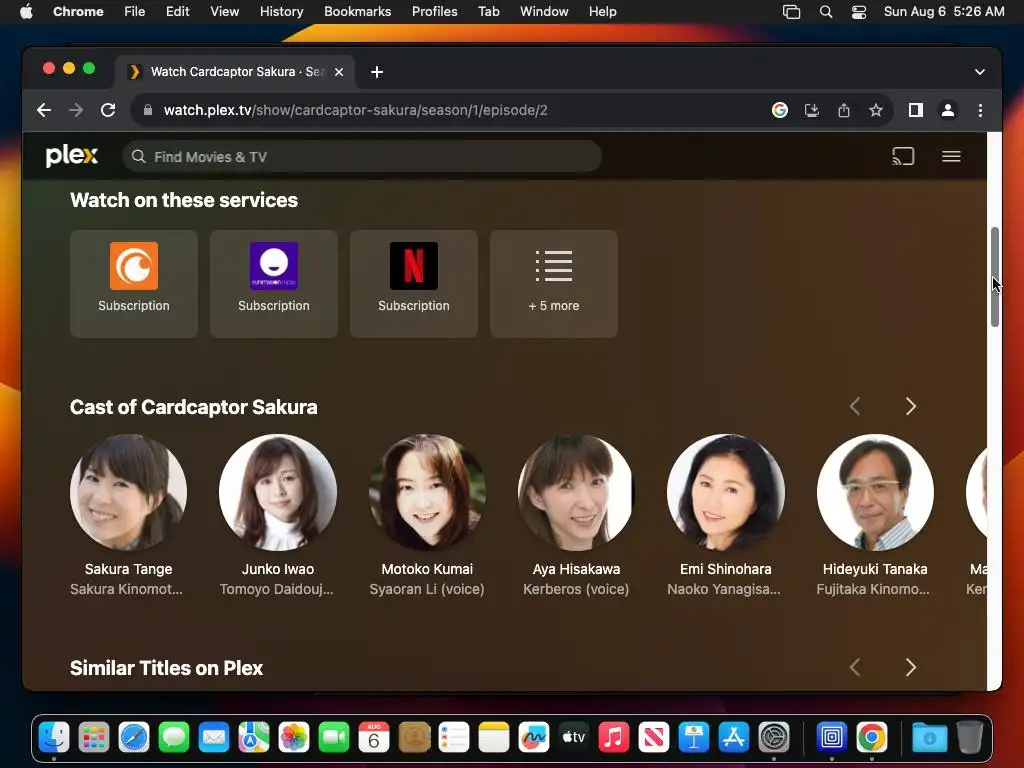The width and height of the screenshot is (1024, 768).
Task: Open the Edit menu in menu bar
Action: [178, 11]
